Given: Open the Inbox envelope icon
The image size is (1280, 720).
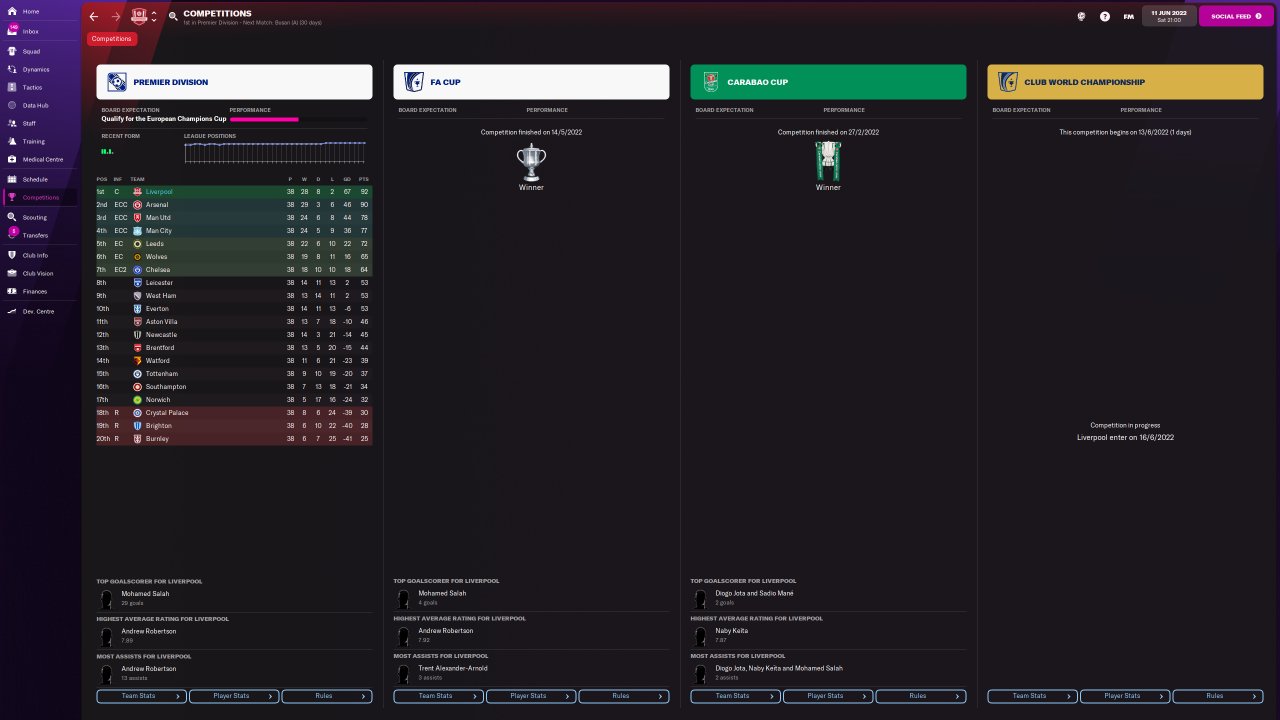Looking at the screenshot, I should pos(12,31).
